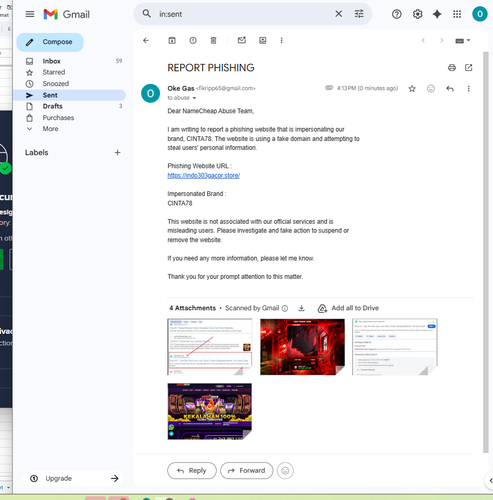
Task: Star the Oke Gas message
Action: [x=412, y=88]
